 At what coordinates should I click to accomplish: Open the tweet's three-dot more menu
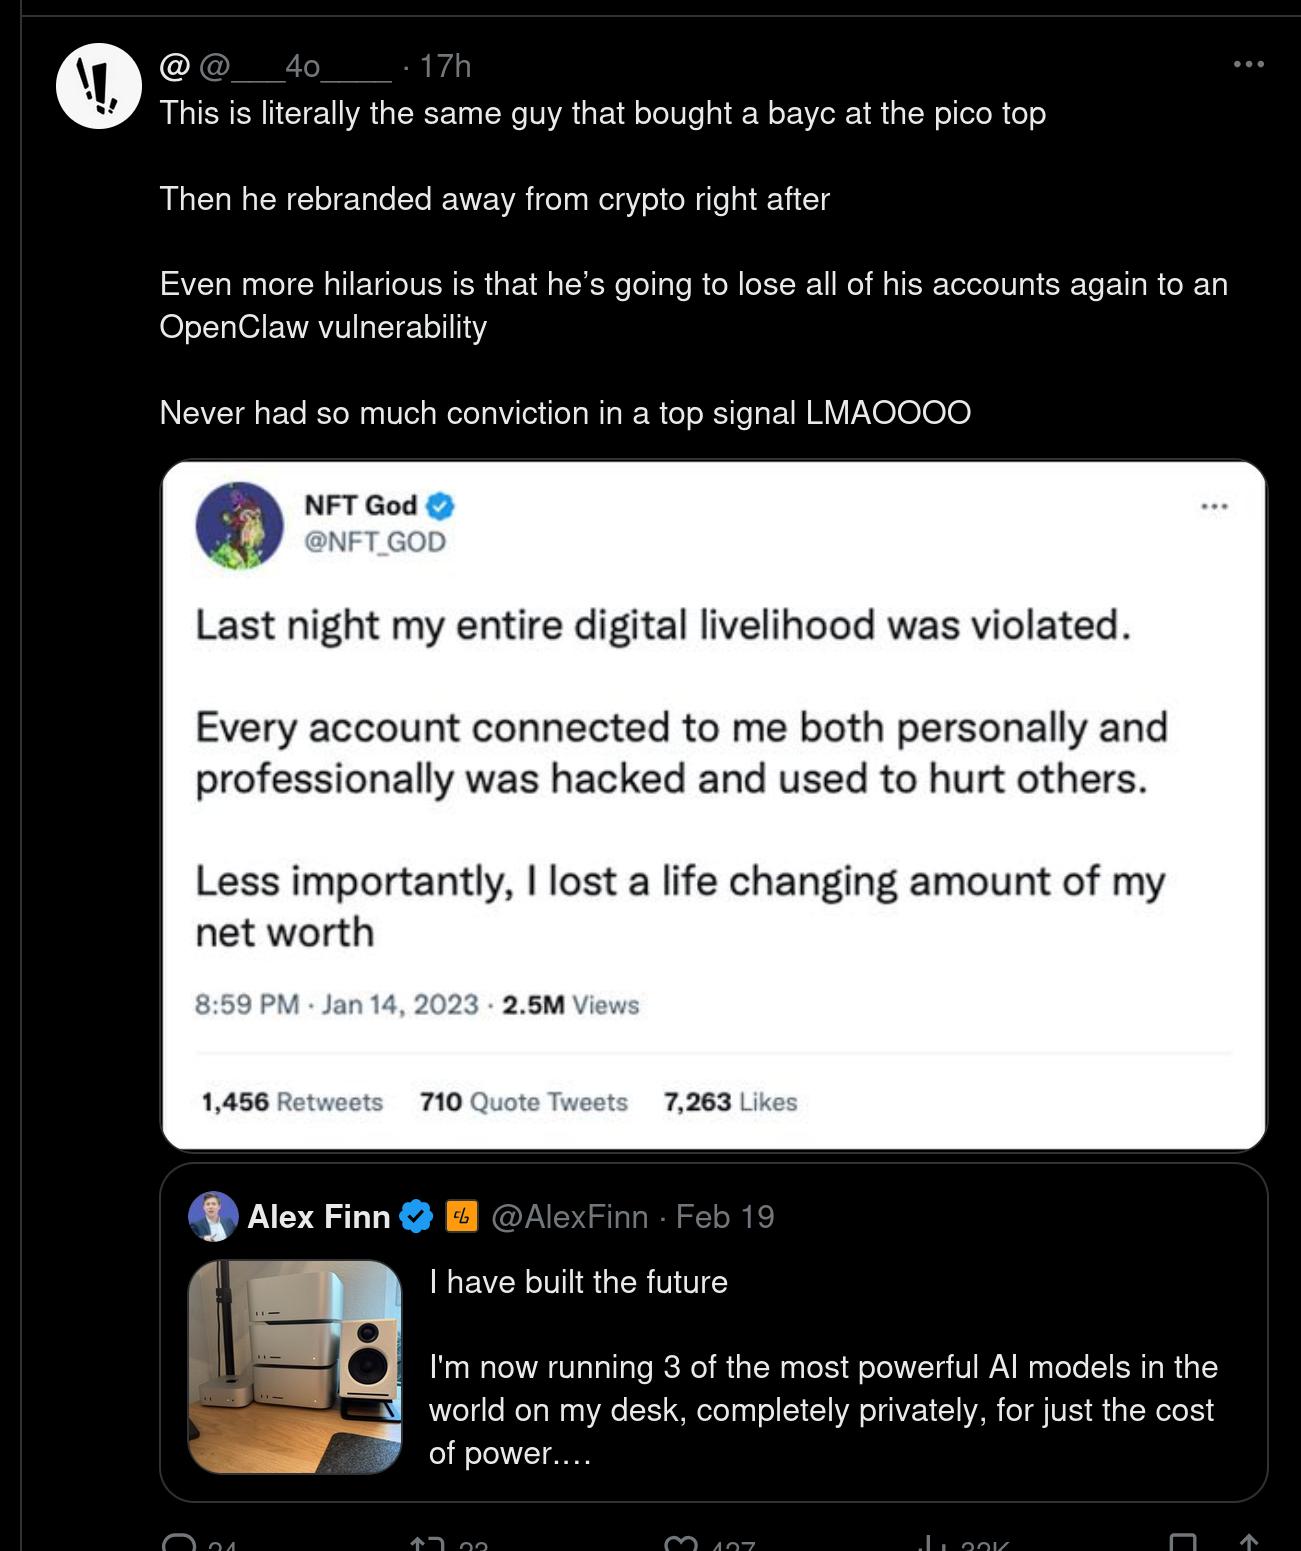(1248, 65)
